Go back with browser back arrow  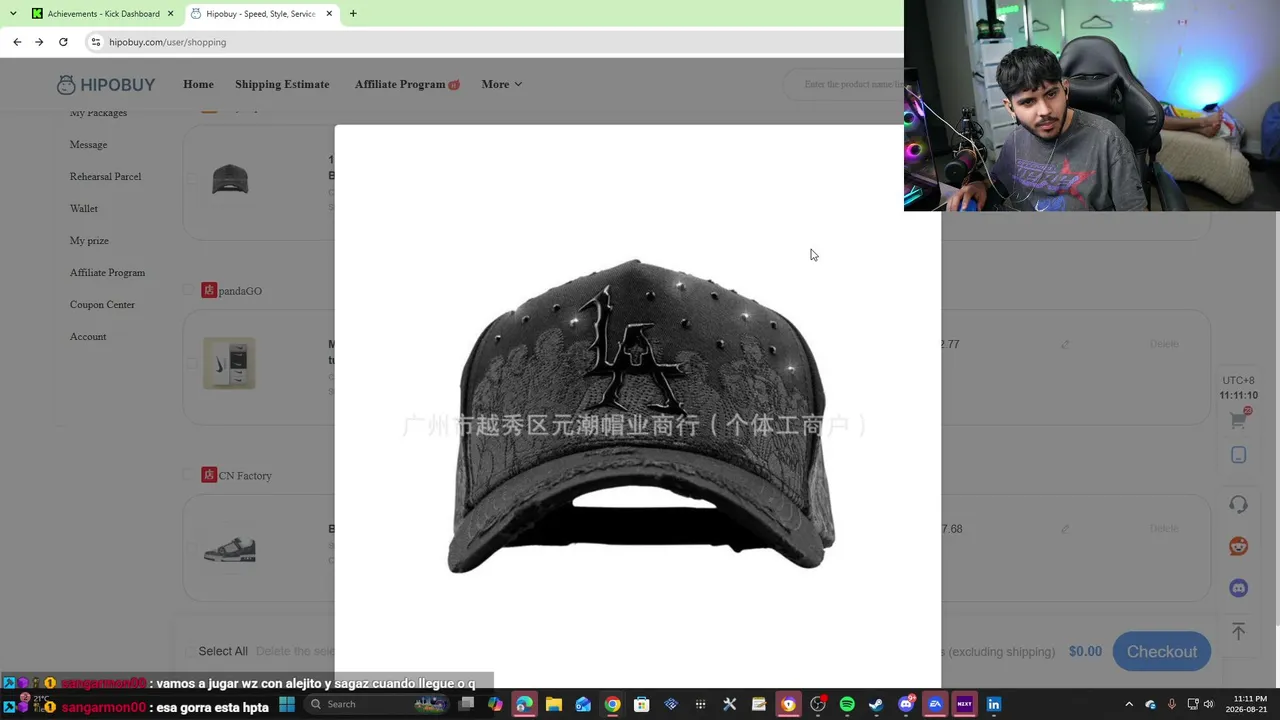(17, 42)
